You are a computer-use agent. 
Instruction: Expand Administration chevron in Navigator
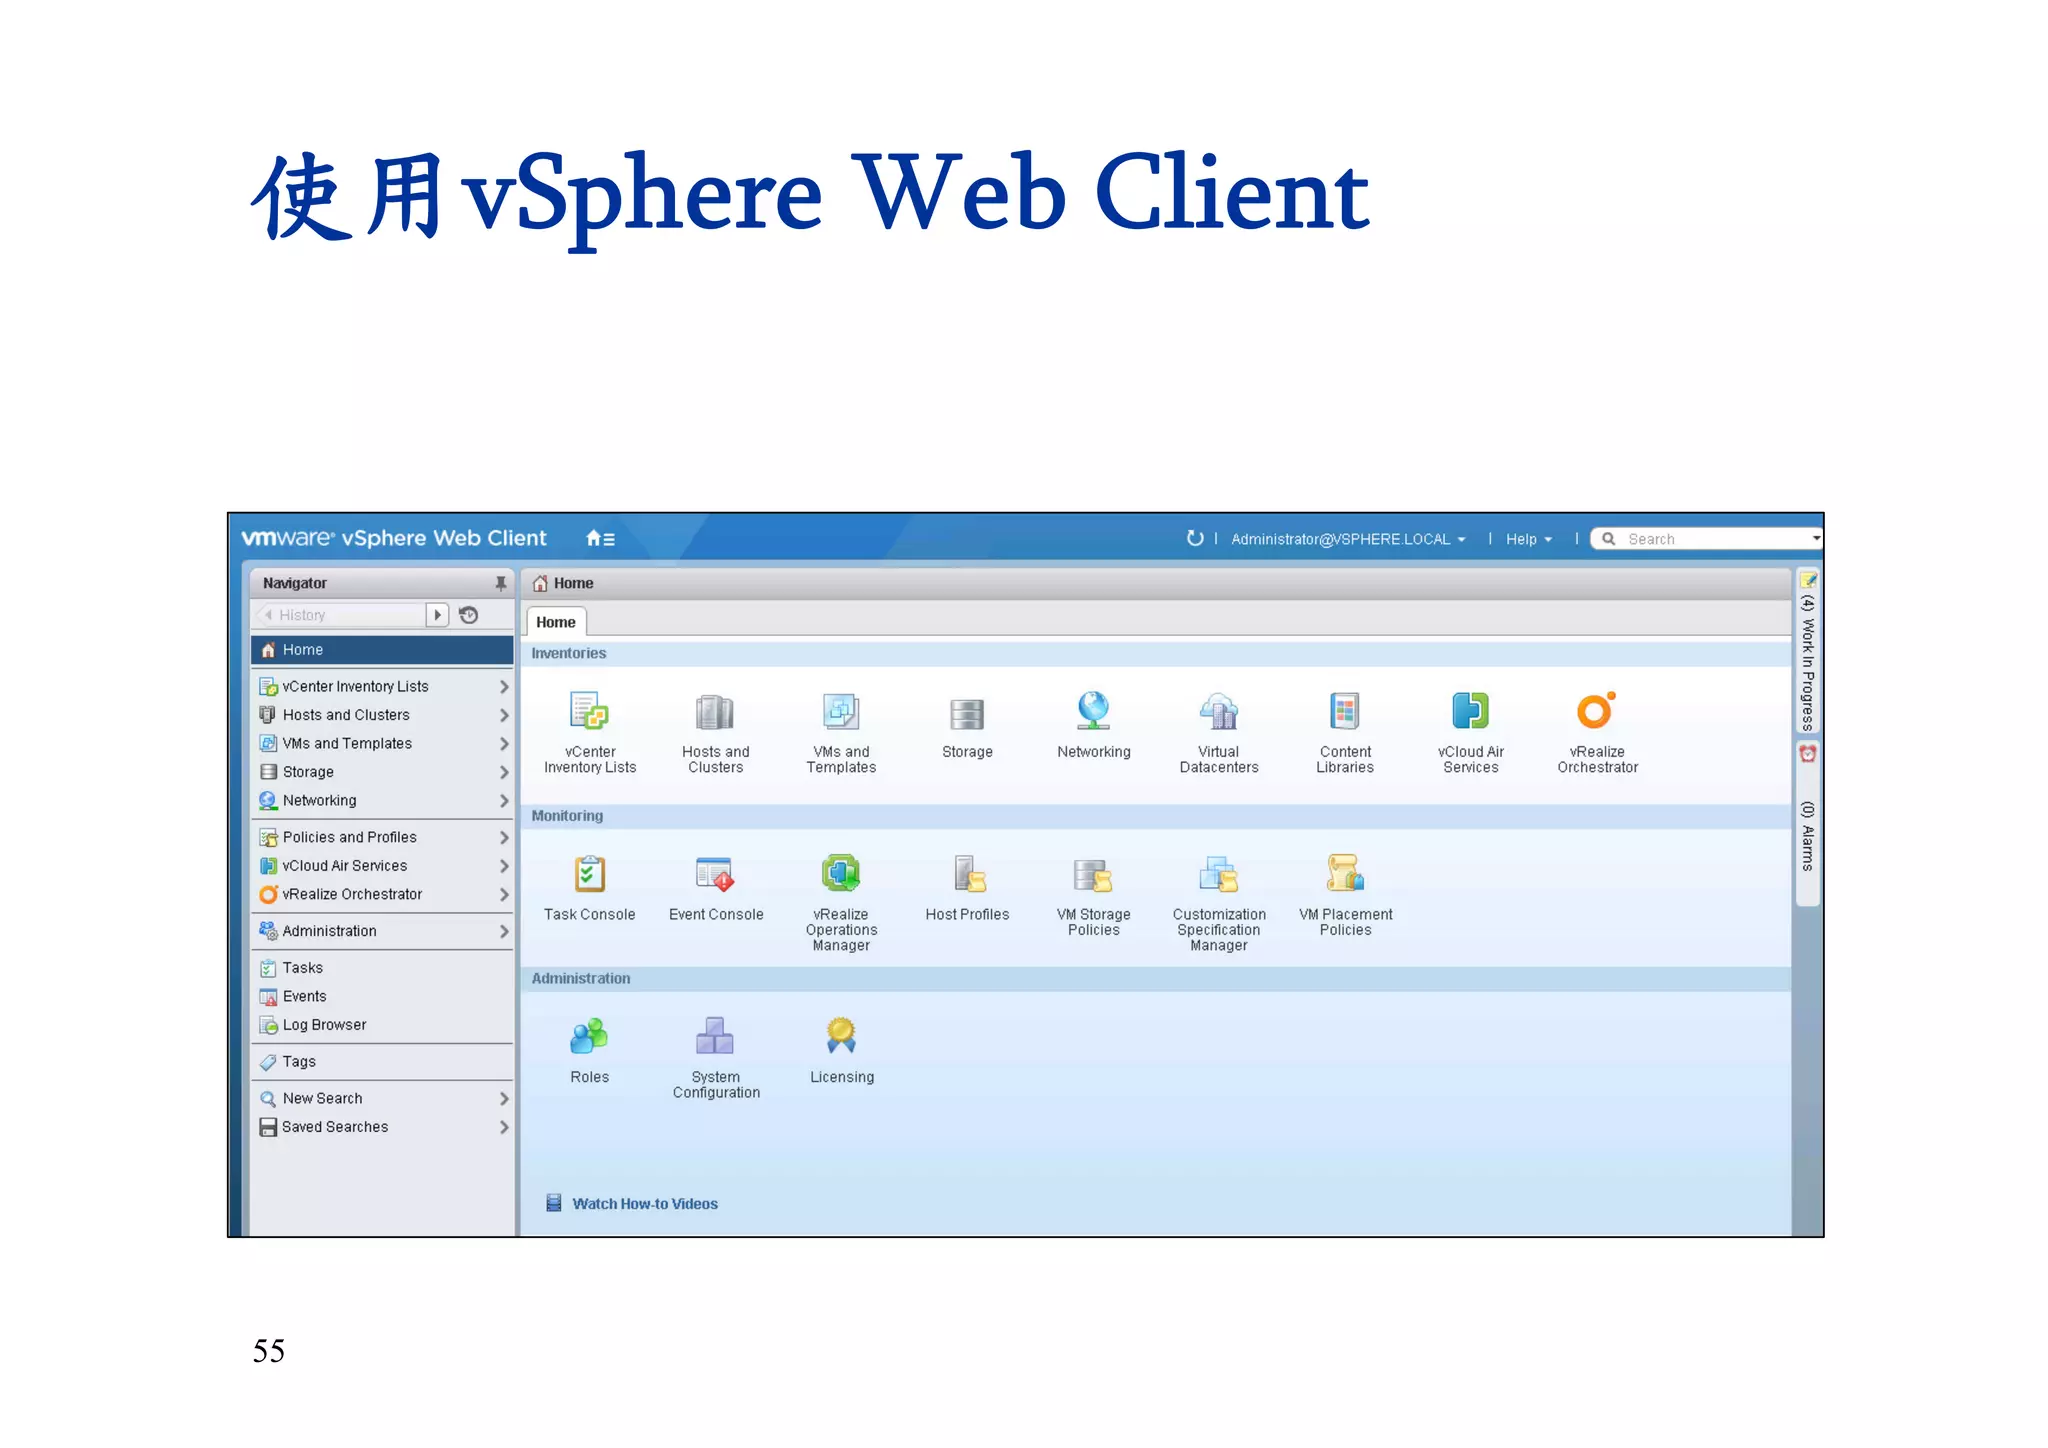pyautogui.click(x=504, y=932)
